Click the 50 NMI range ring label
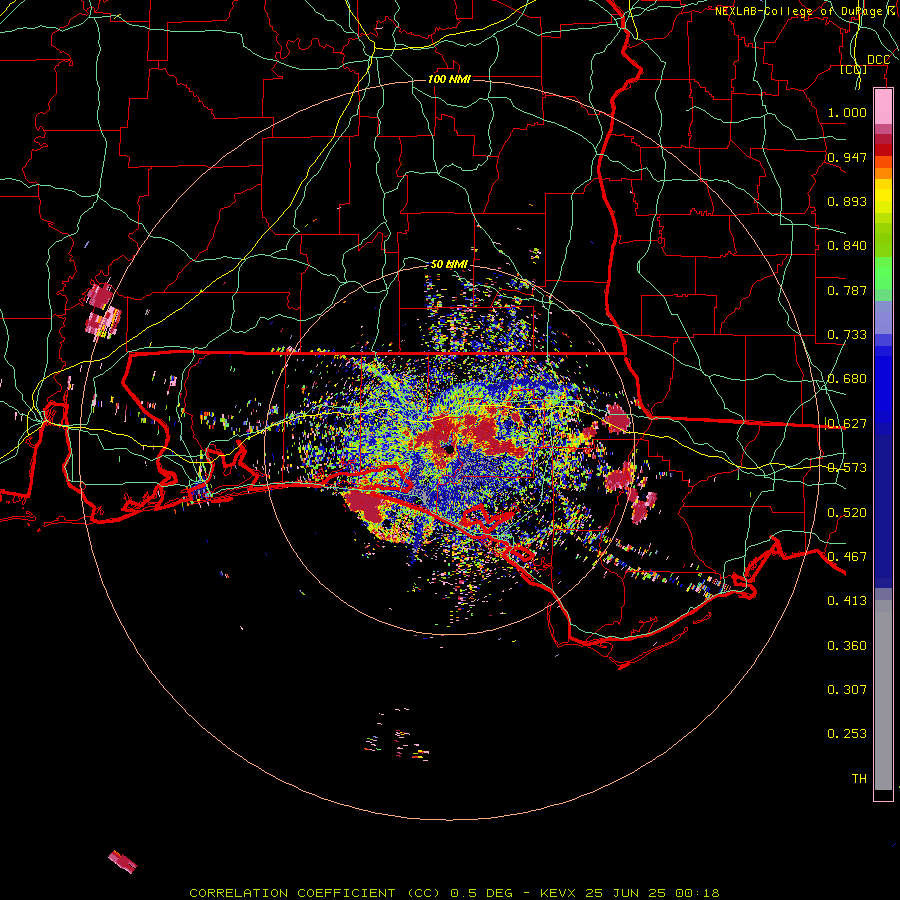 click(449, 264)
